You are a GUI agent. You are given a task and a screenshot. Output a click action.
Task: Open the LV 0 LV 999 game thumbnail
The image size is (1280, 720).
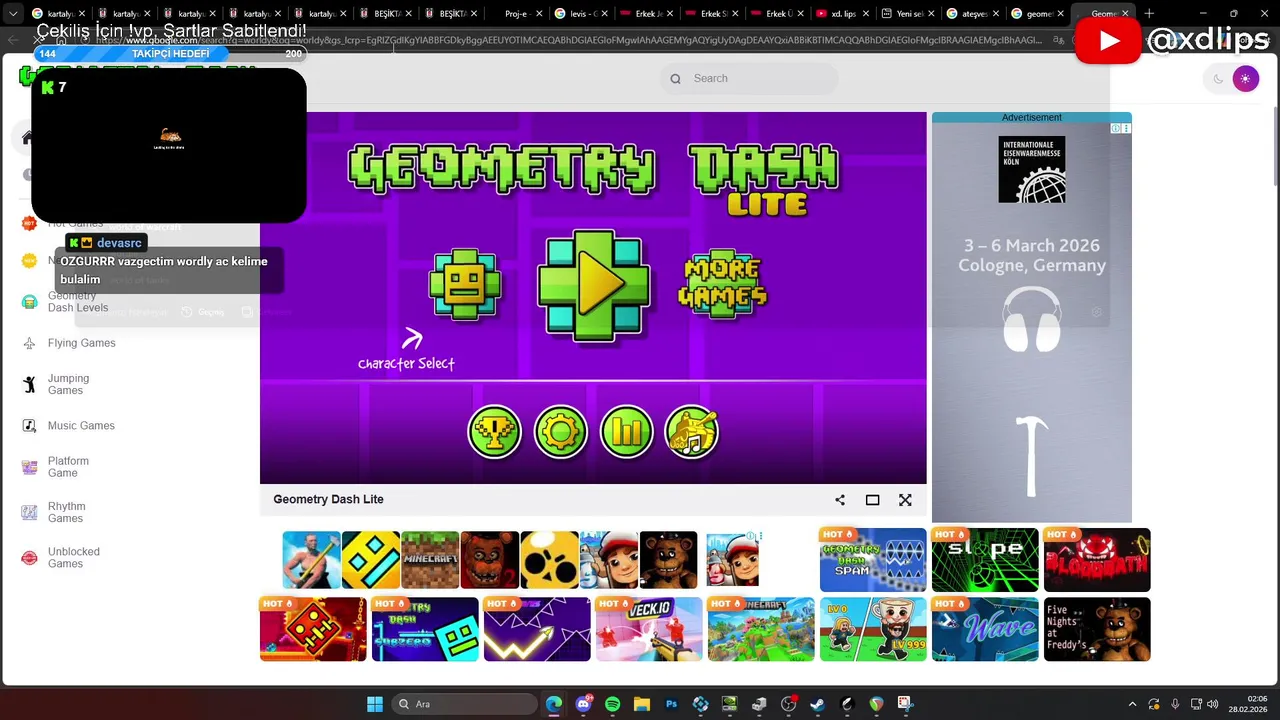873,629
